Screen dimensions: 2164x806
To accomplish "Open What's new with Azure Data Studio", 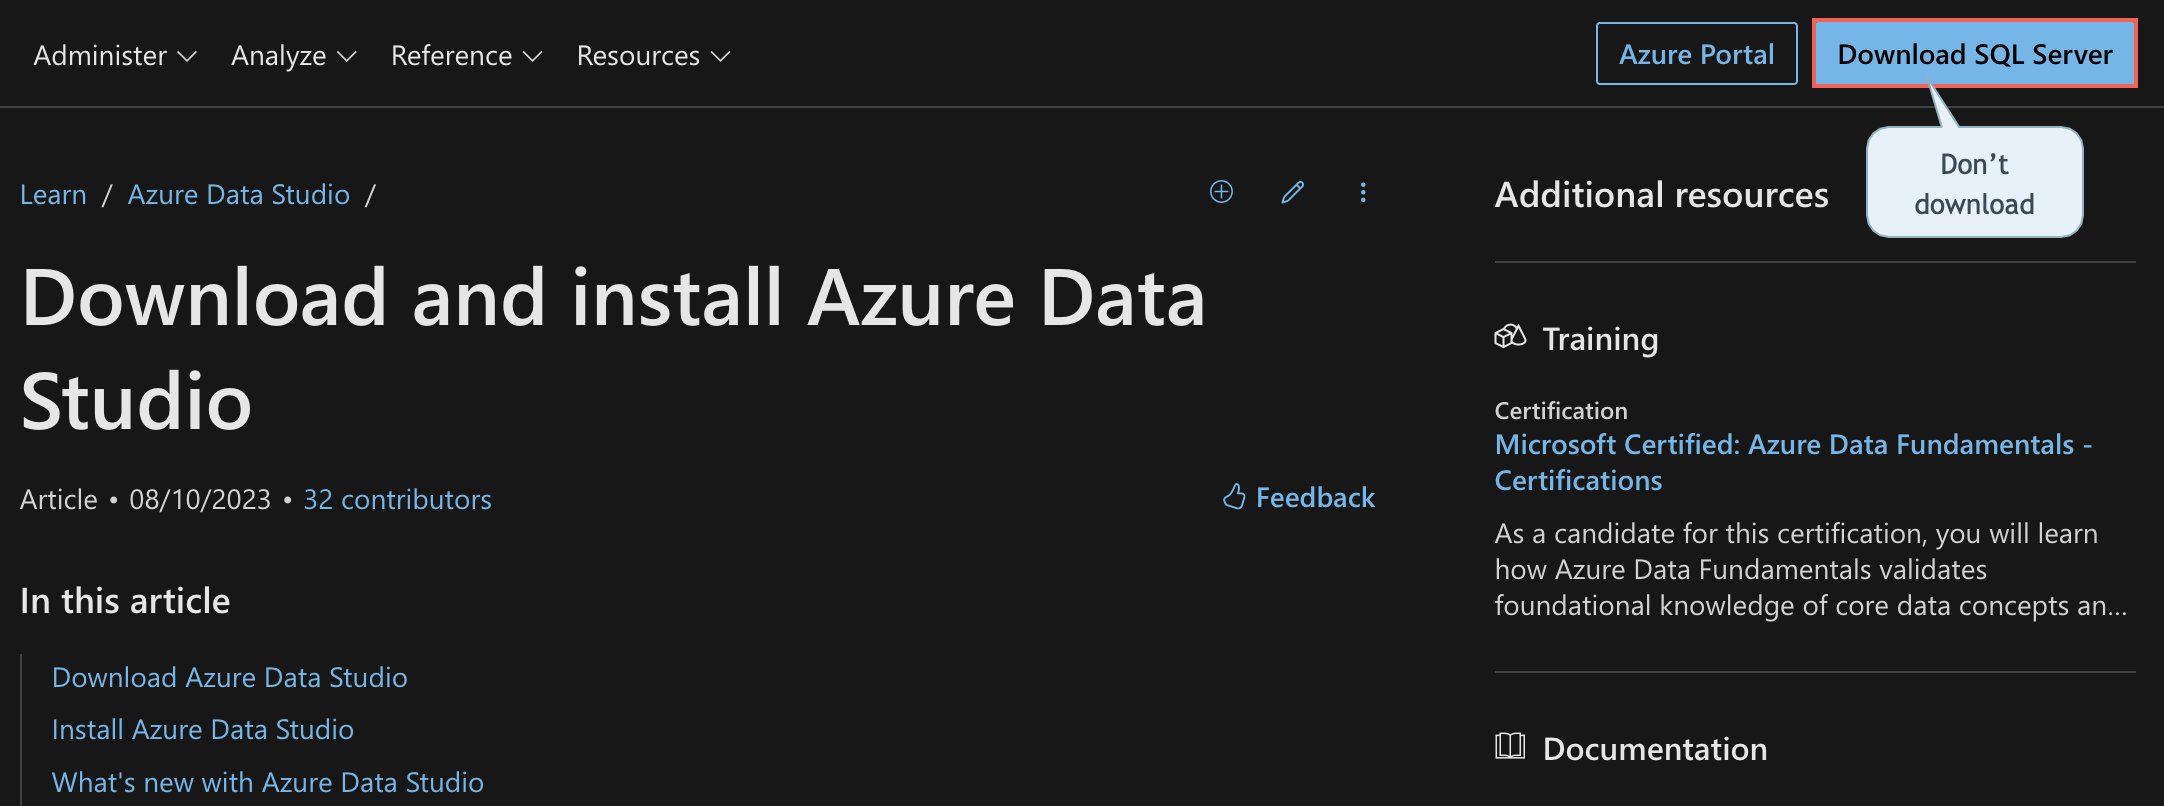I will pos(268,782).
